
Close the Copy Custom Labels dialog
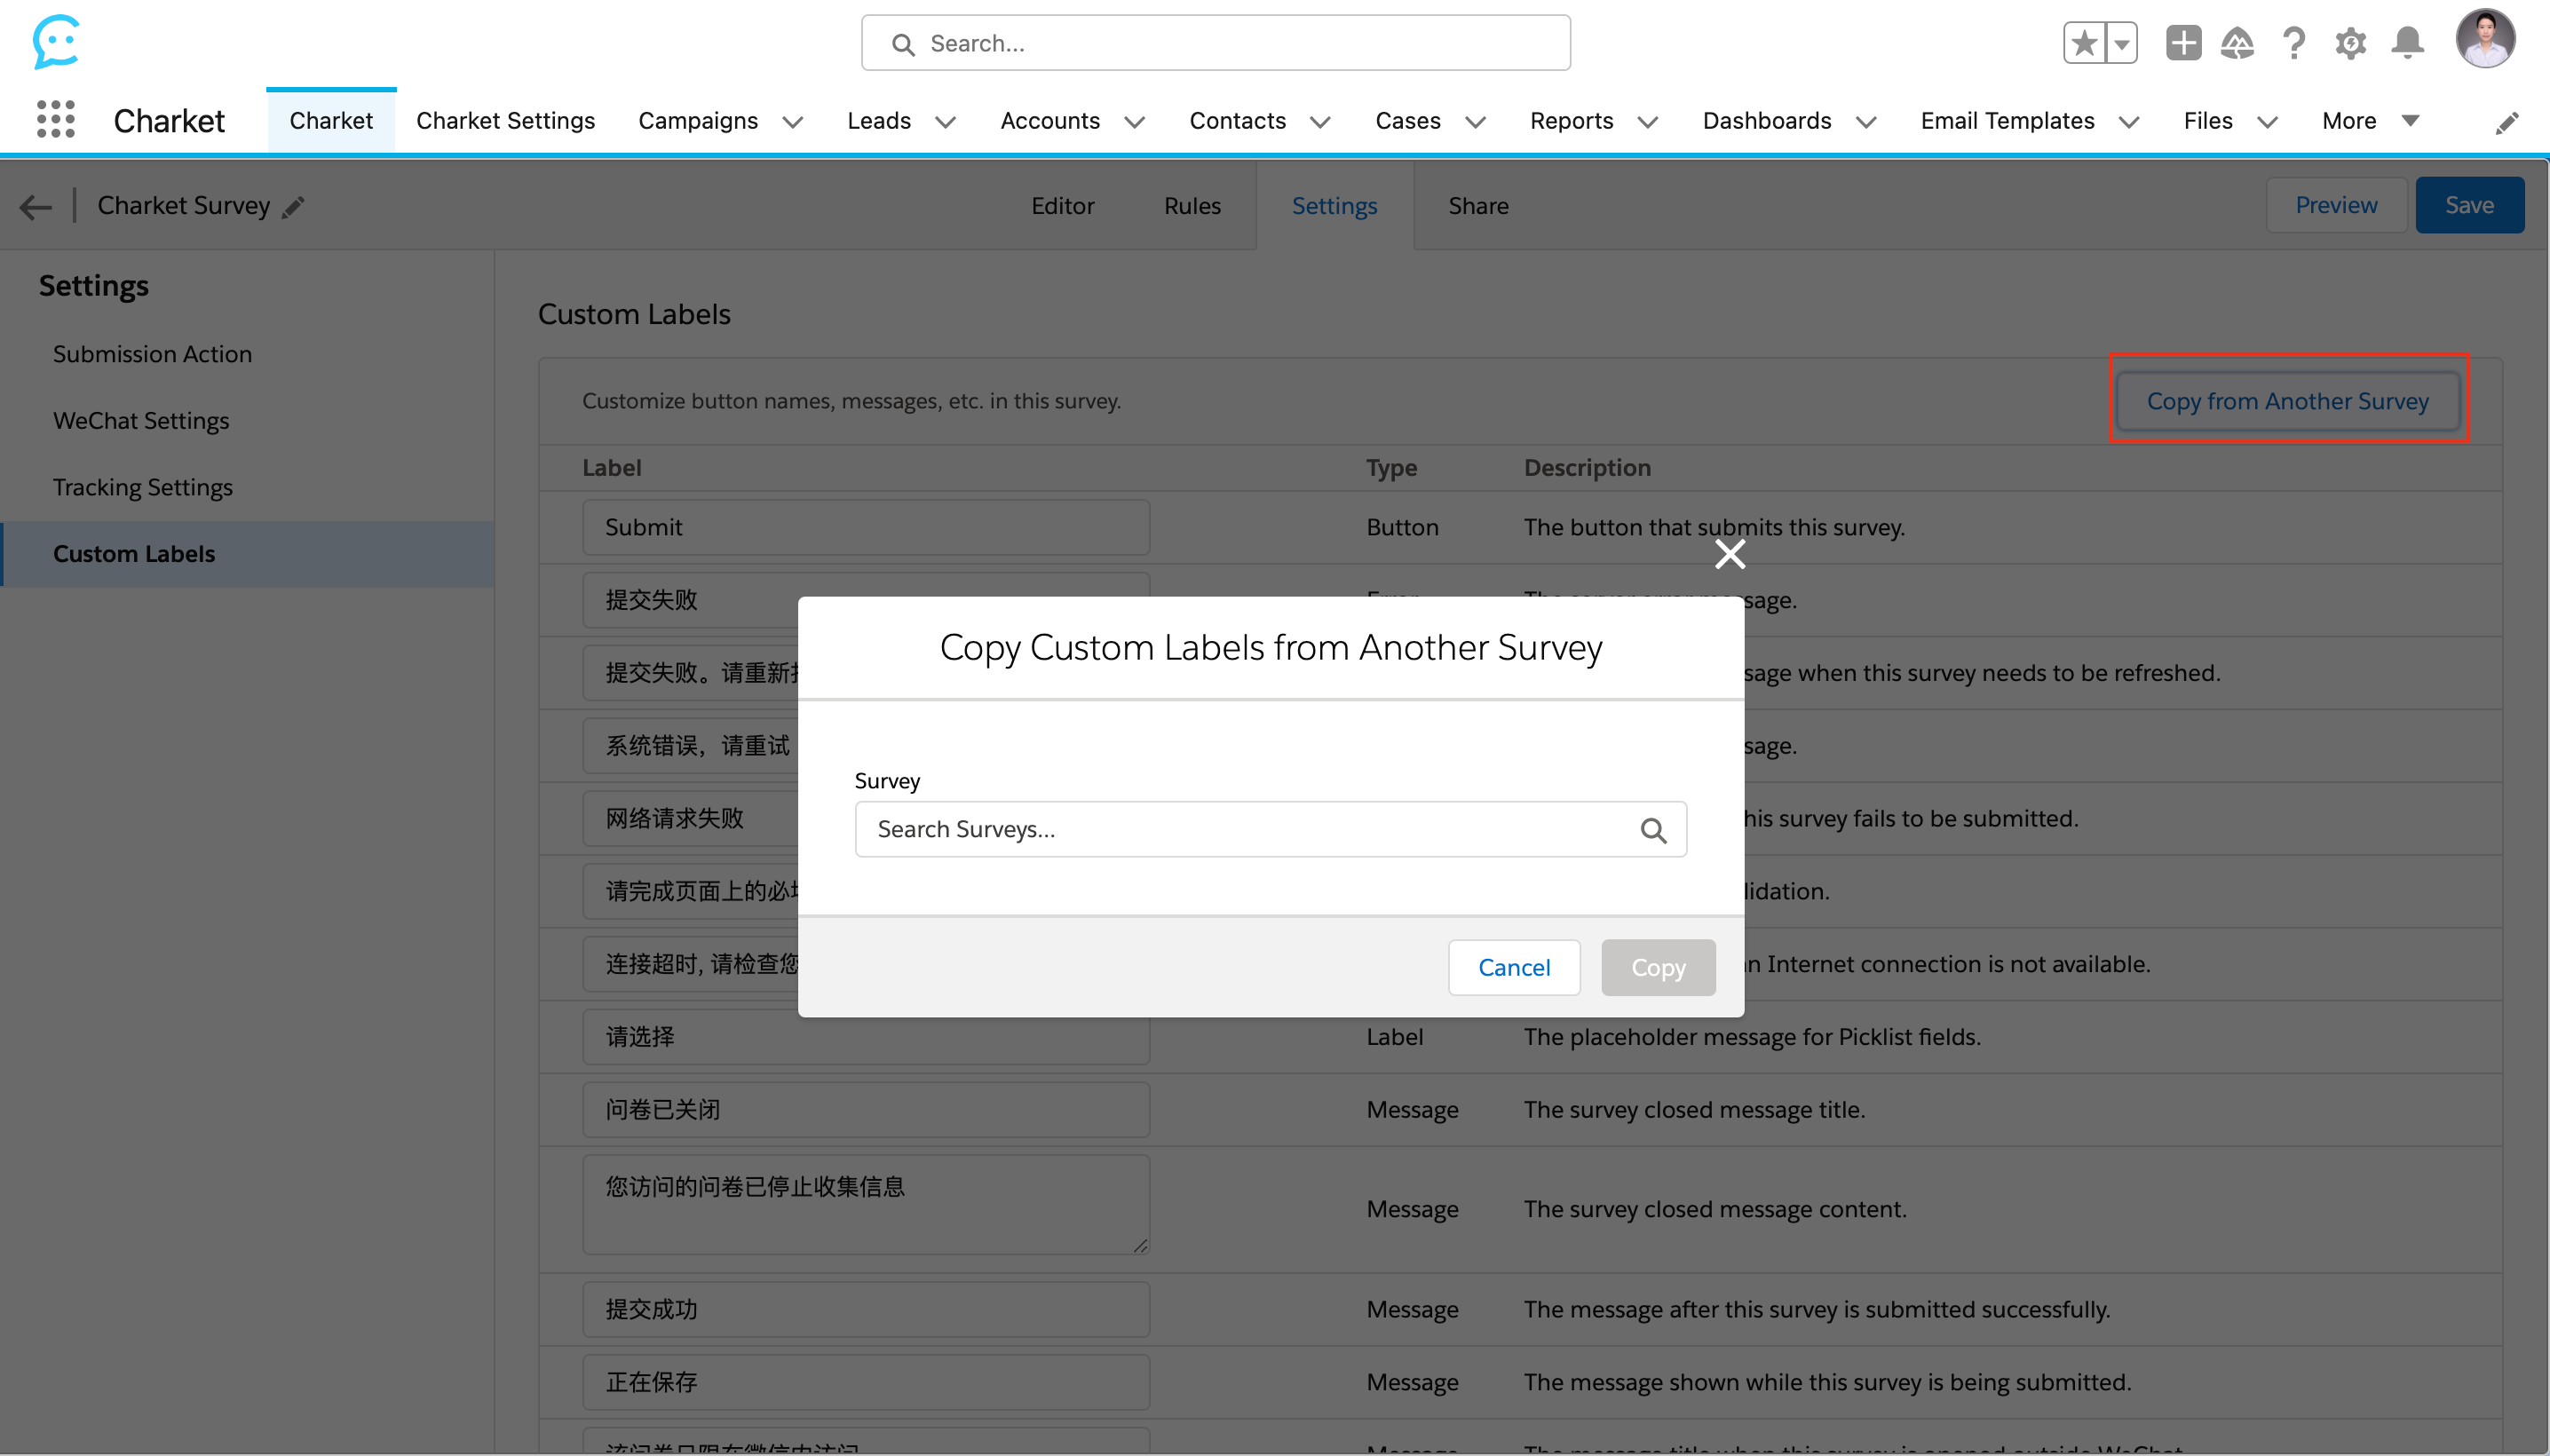pos(1729,554)
